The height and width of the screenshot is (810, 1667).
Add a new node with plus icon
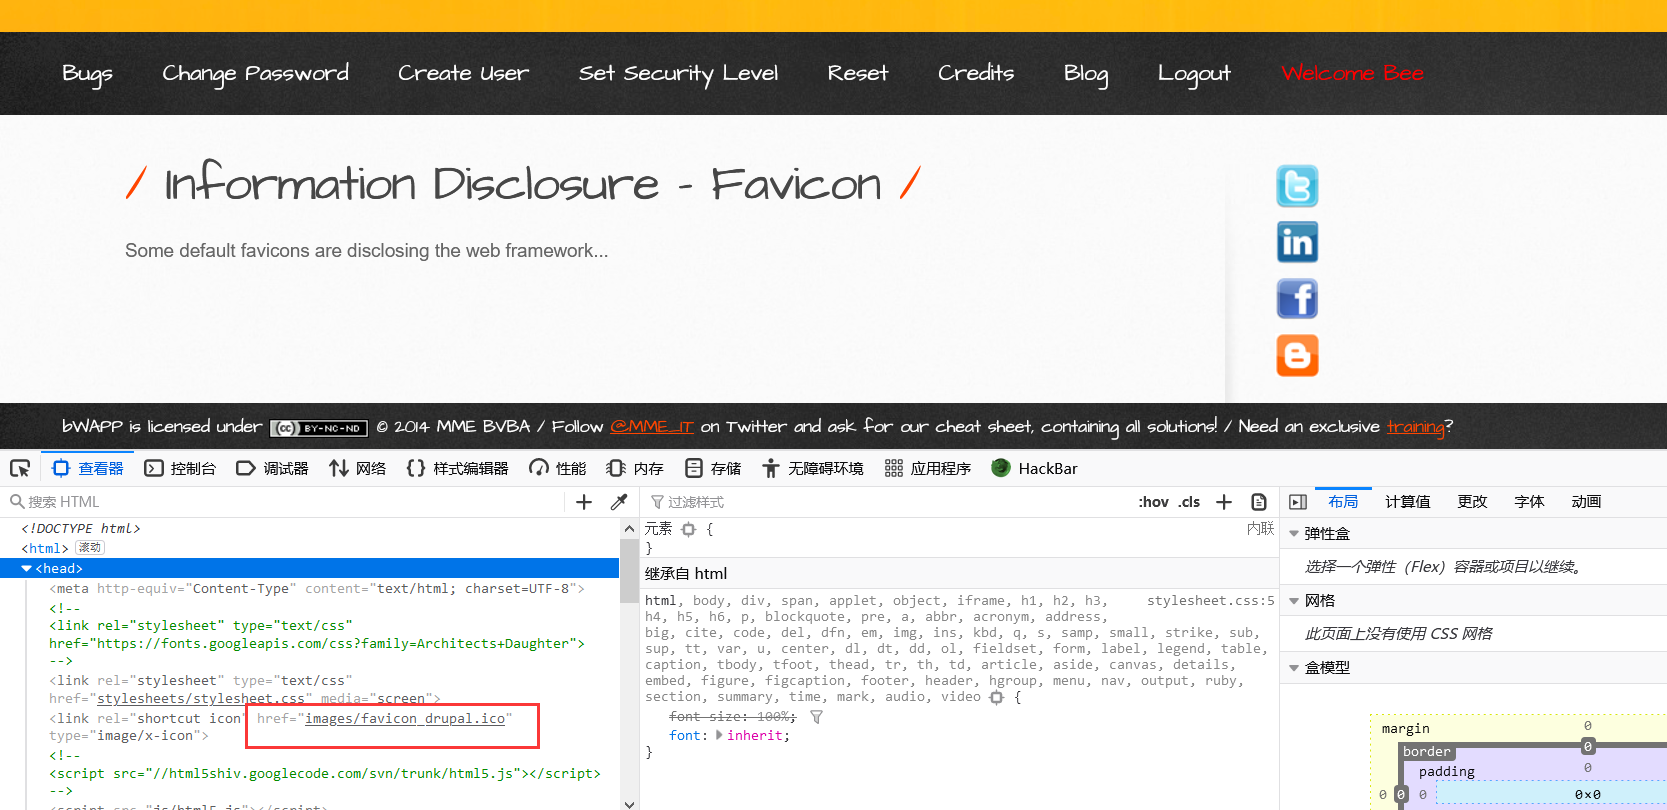tap(584, 502)
